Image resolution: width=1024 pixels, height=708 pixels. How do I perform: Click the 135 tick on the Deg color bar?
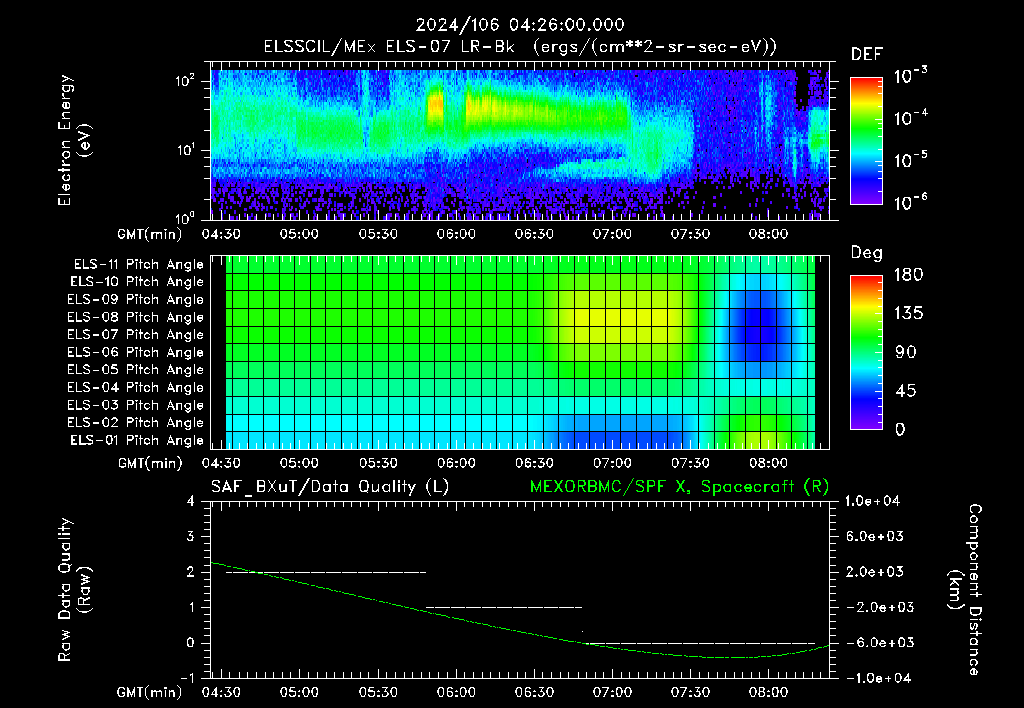click(x=908, y=314)
